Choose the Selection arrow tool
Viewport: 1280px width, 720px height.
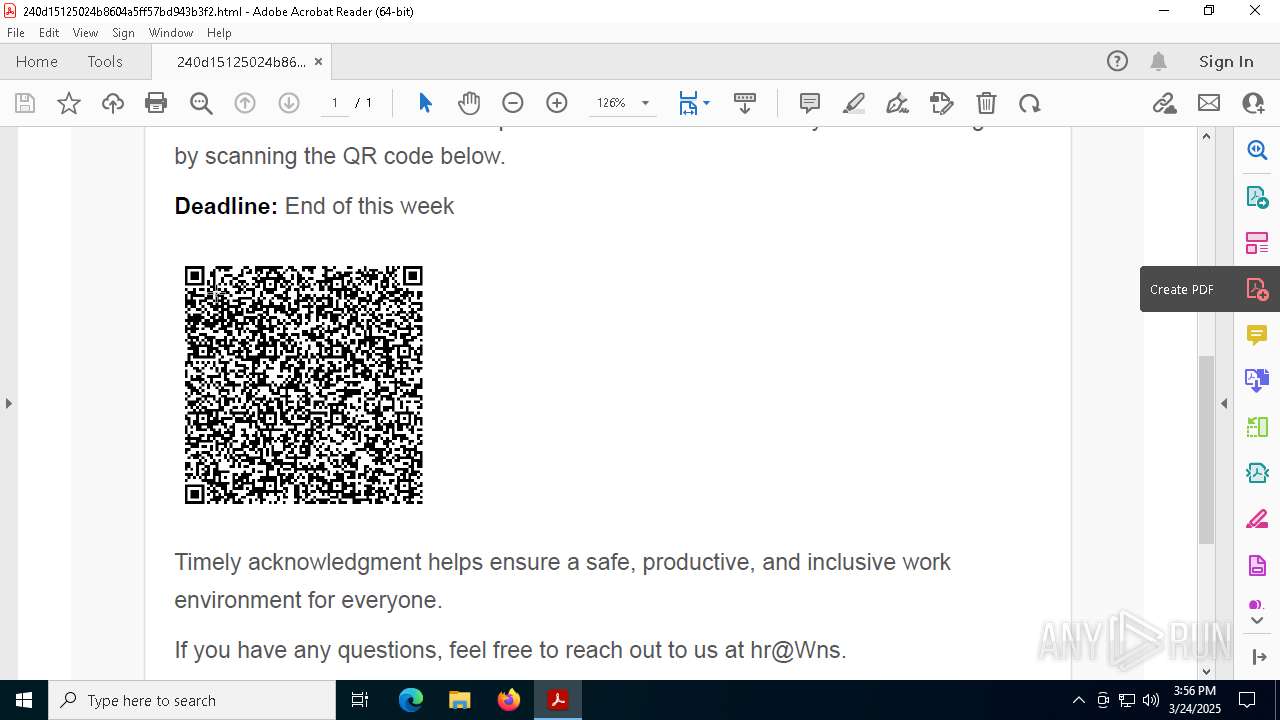click(425, 103)
